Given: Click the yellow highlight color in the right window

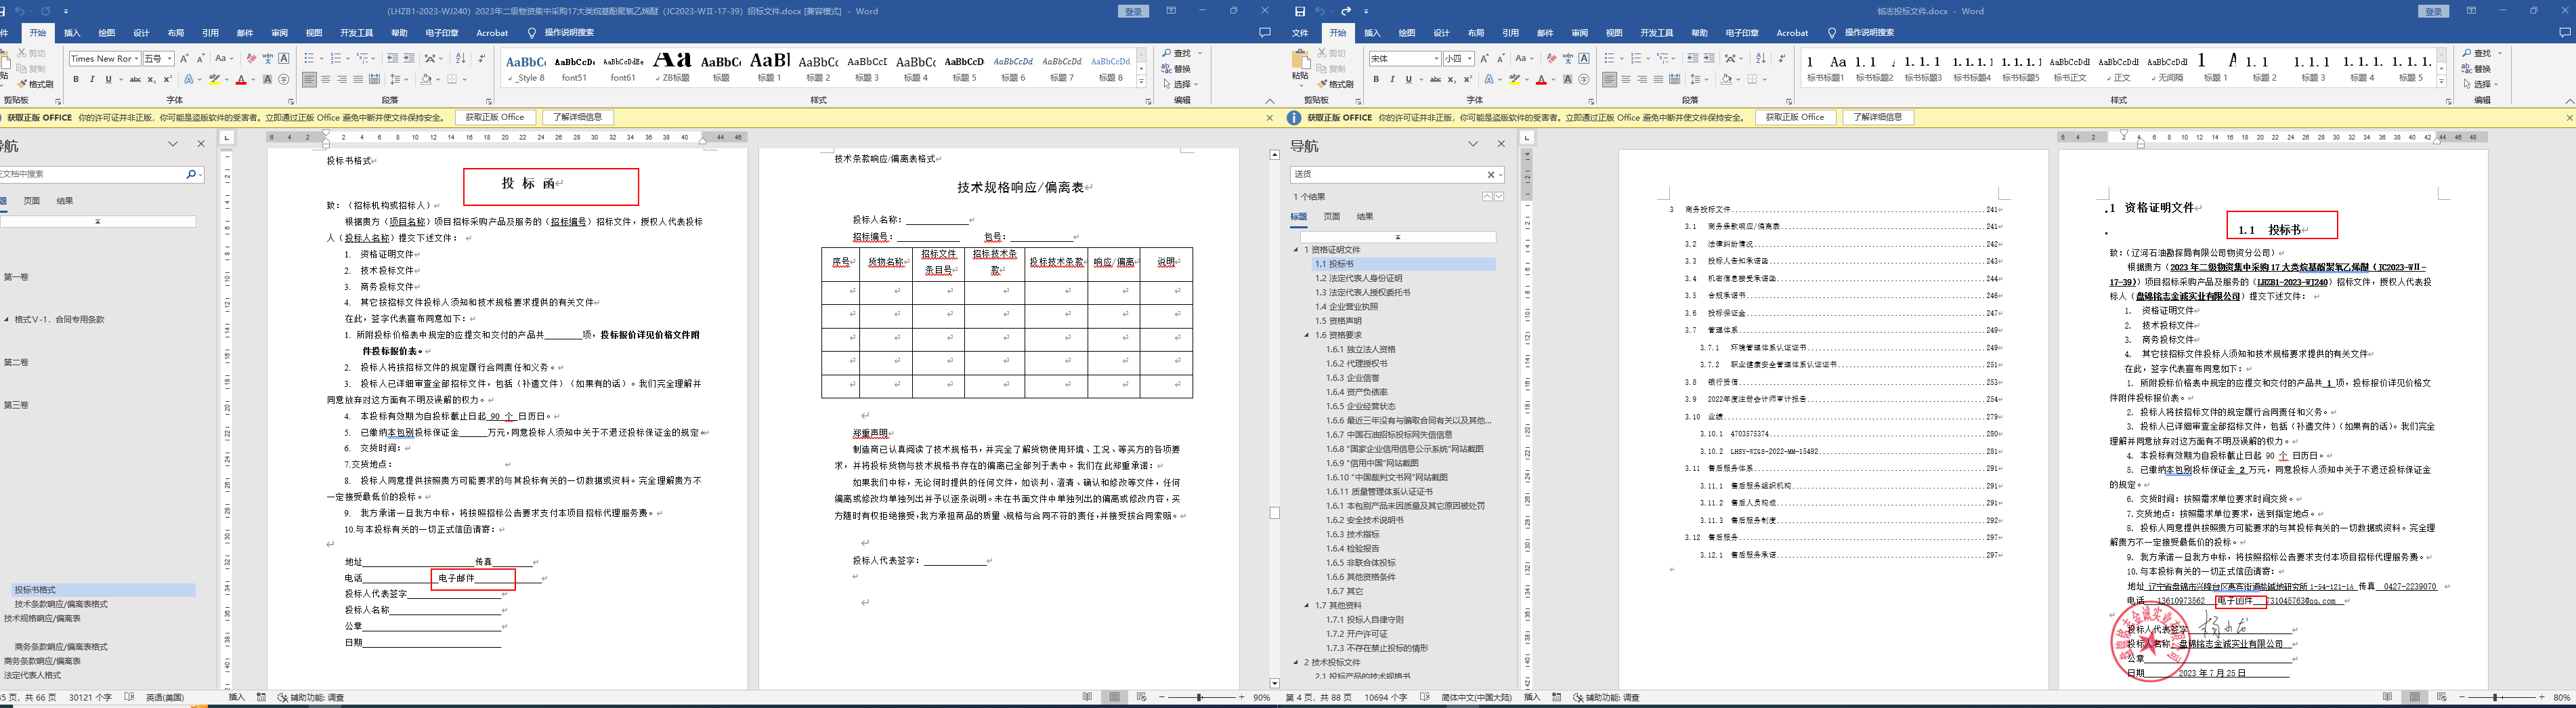Looking at the screenshot, I should 1515,79.
